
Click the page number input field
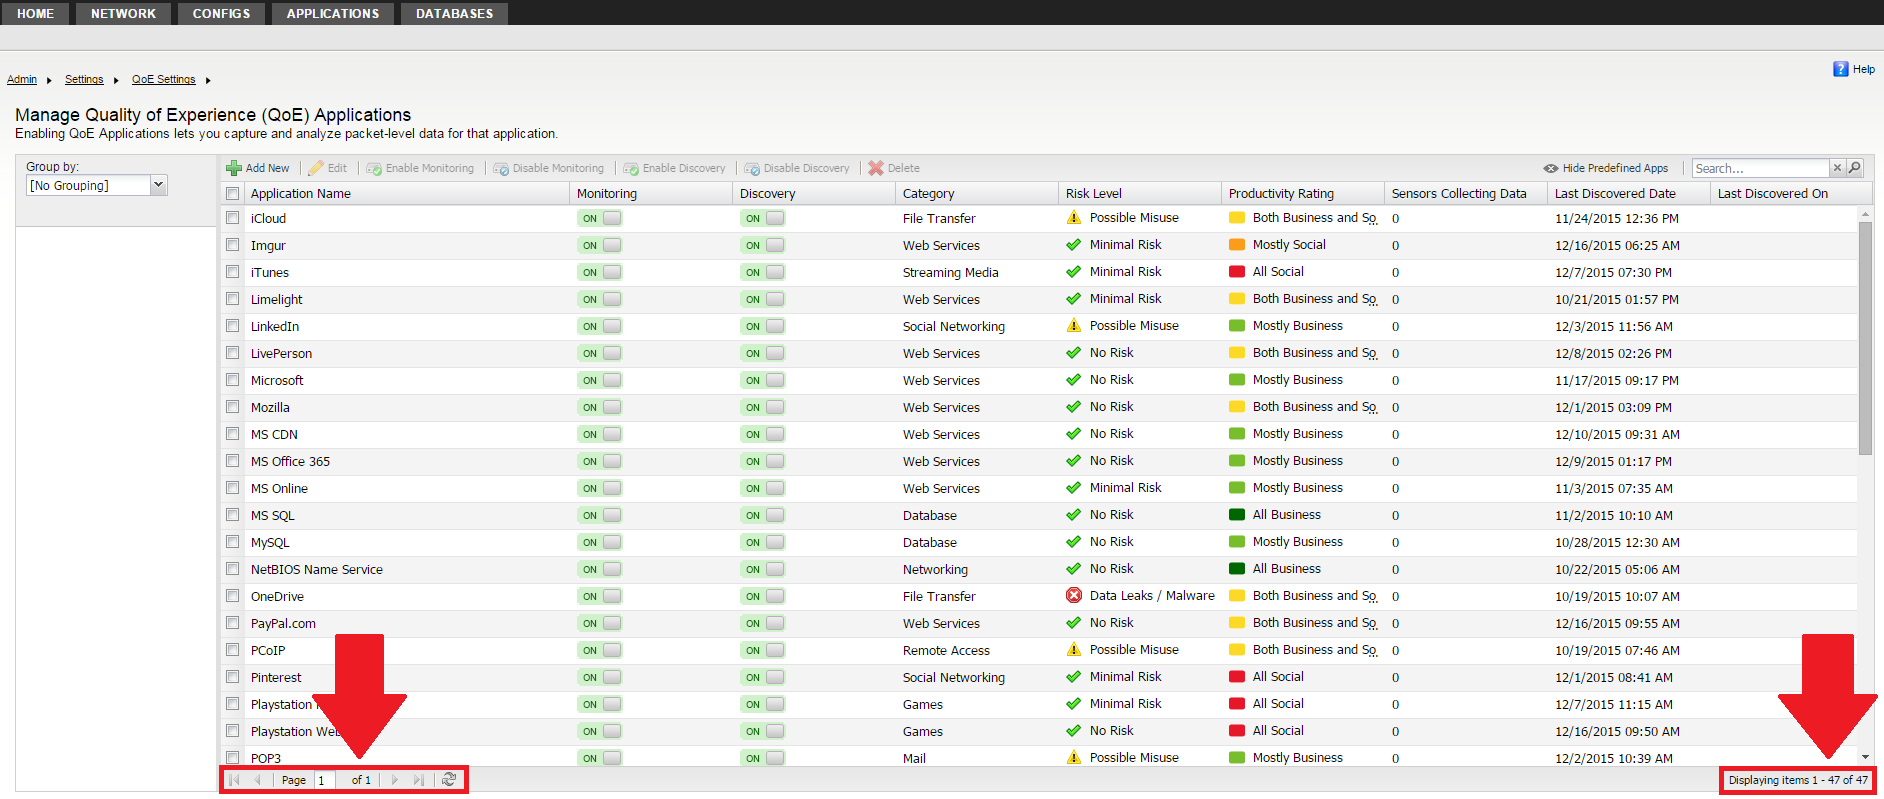[325, 780]
